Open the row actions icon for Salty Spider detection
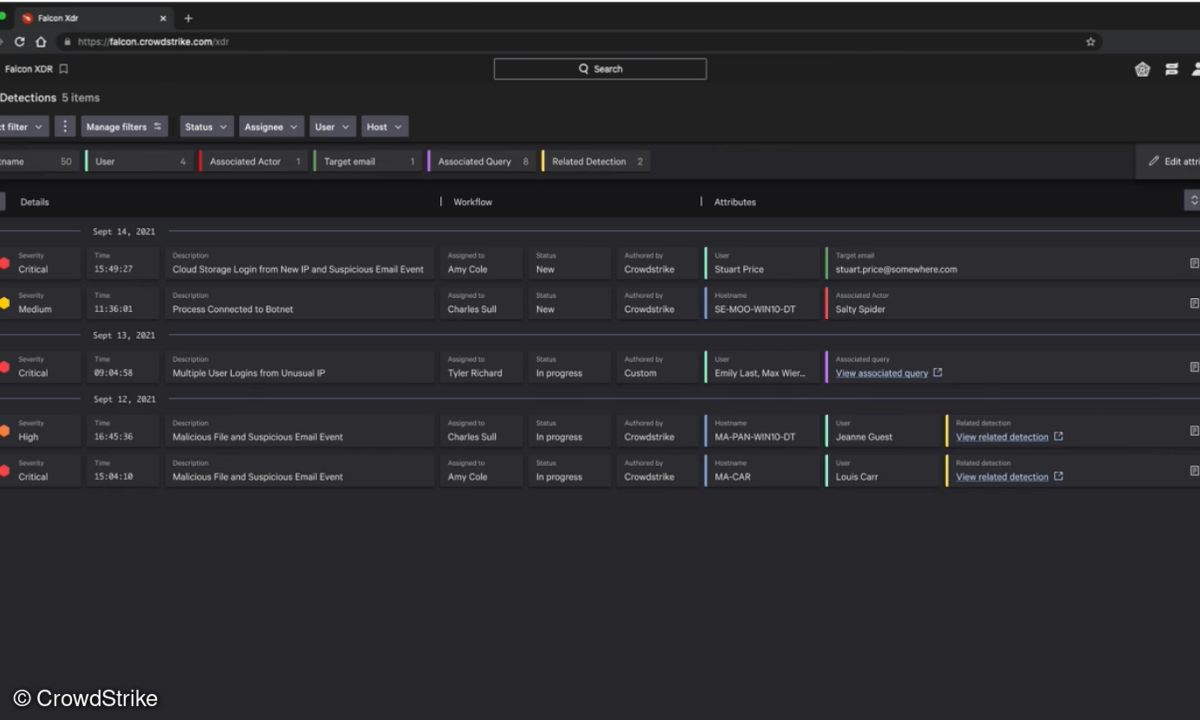The image size is (1200, 720). pos(1194,303)
